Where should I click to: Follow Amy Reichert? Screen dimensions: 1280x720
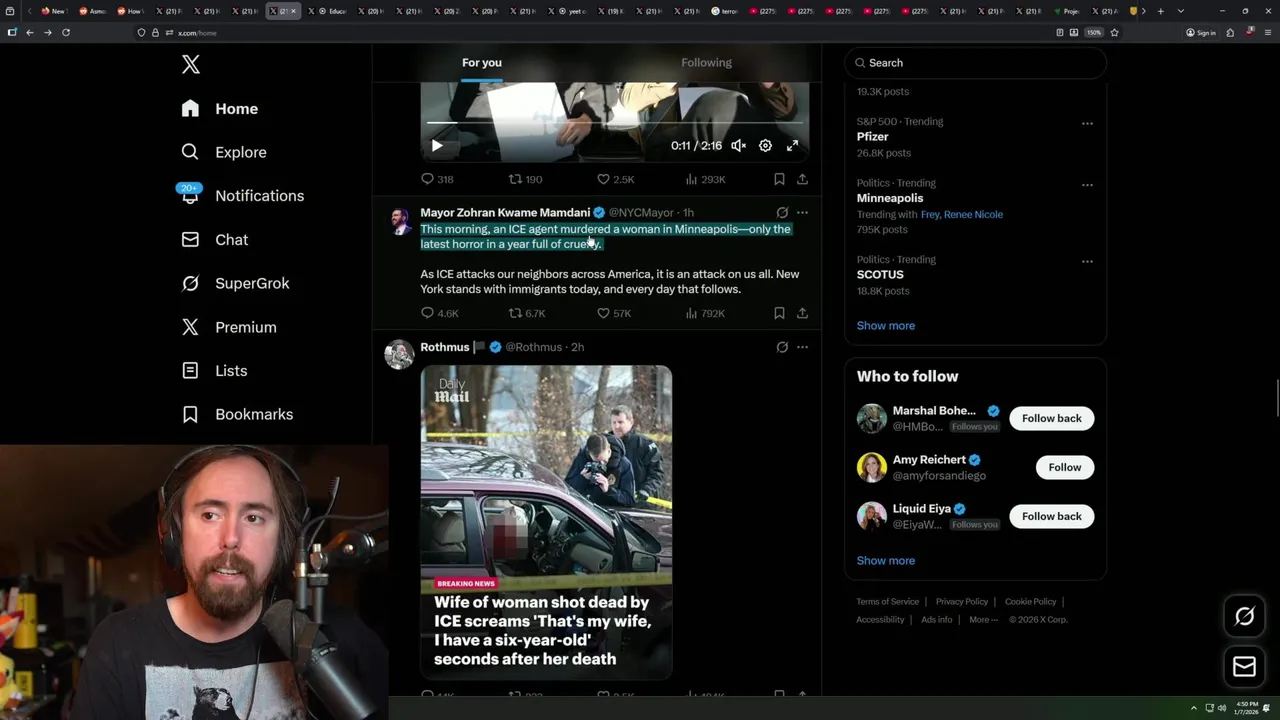(1065, 467)
